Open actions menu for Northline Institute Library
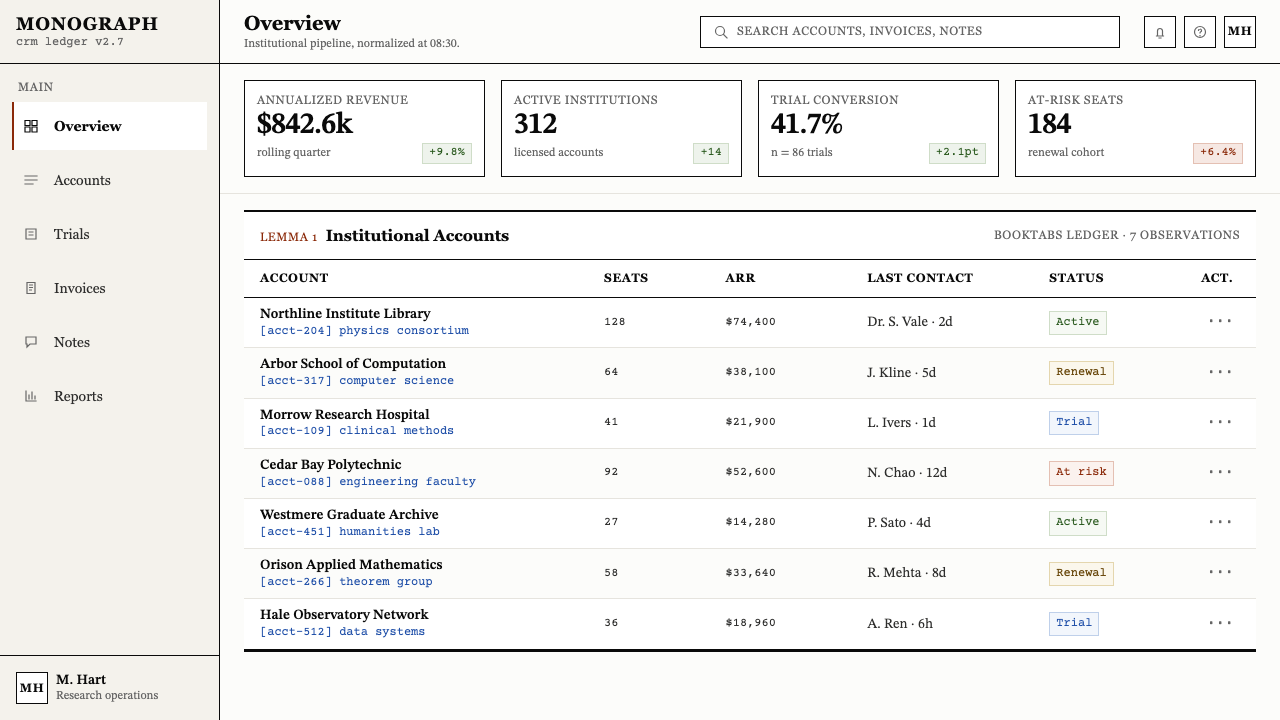The image size is (1280, 720). point(1220,322)
